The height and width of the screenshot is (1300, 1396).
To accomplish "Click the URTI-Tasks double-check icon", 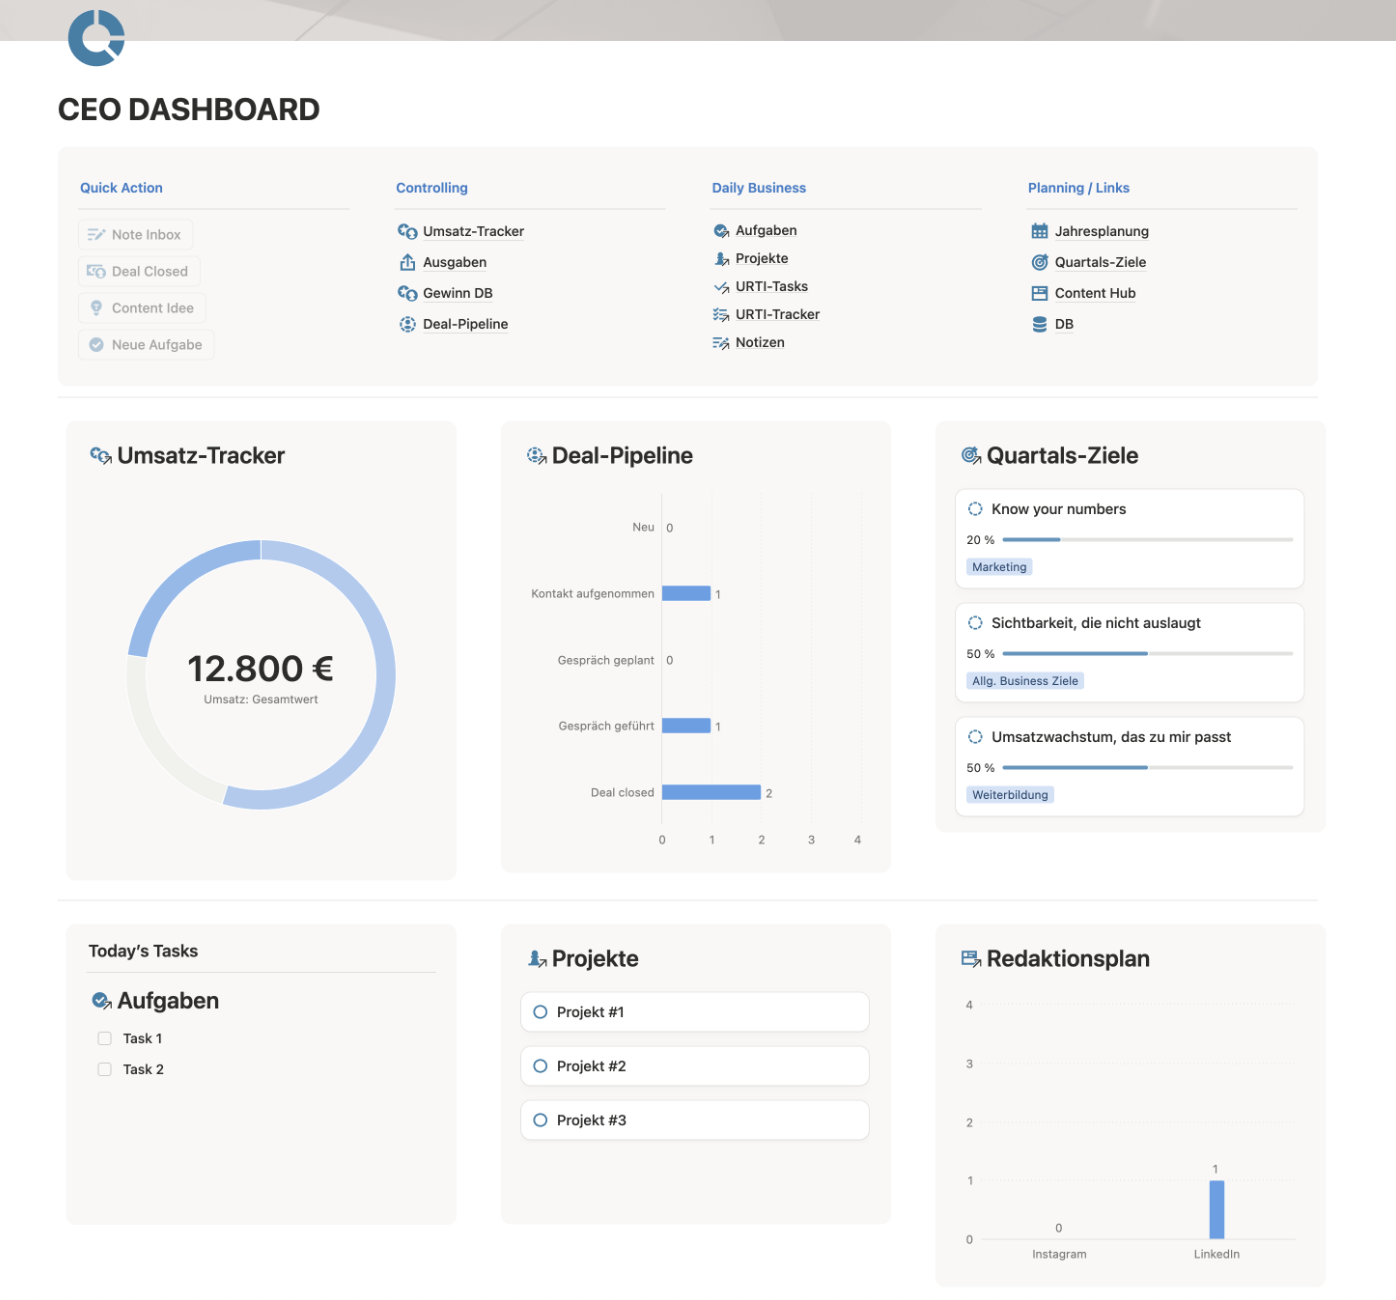I will click(721, 287).
